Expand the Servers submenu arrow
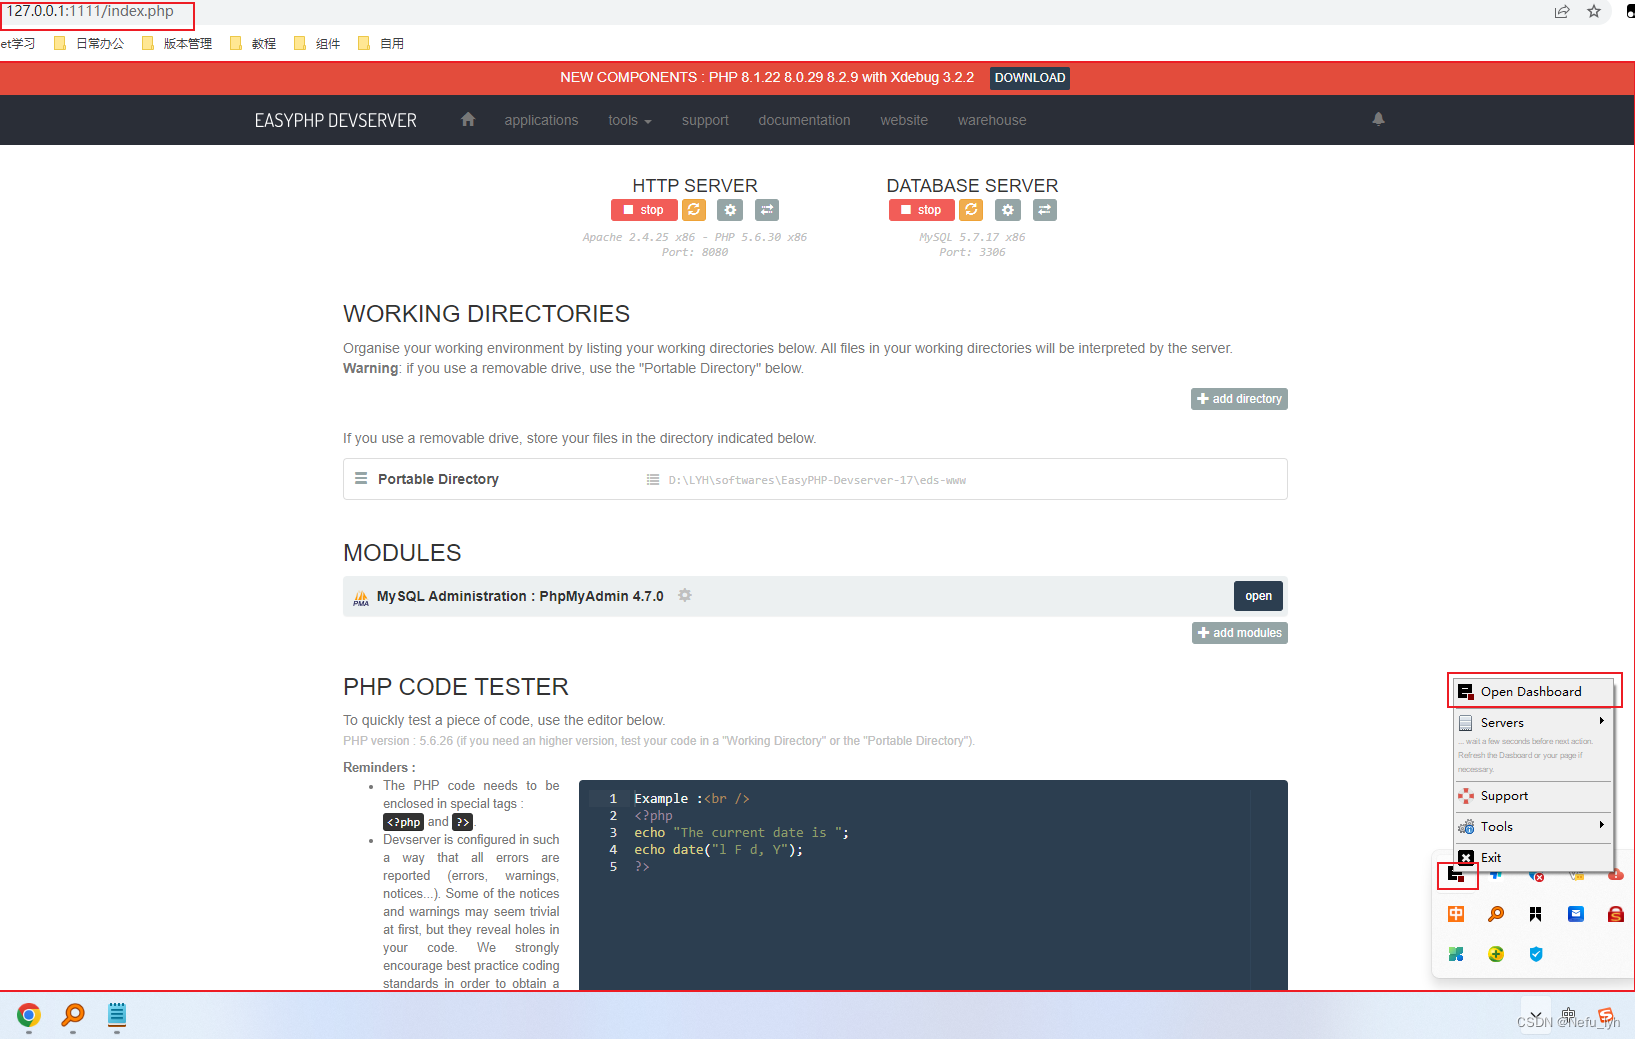Screen dimensions: 1635x1039 click(1601, 721)
